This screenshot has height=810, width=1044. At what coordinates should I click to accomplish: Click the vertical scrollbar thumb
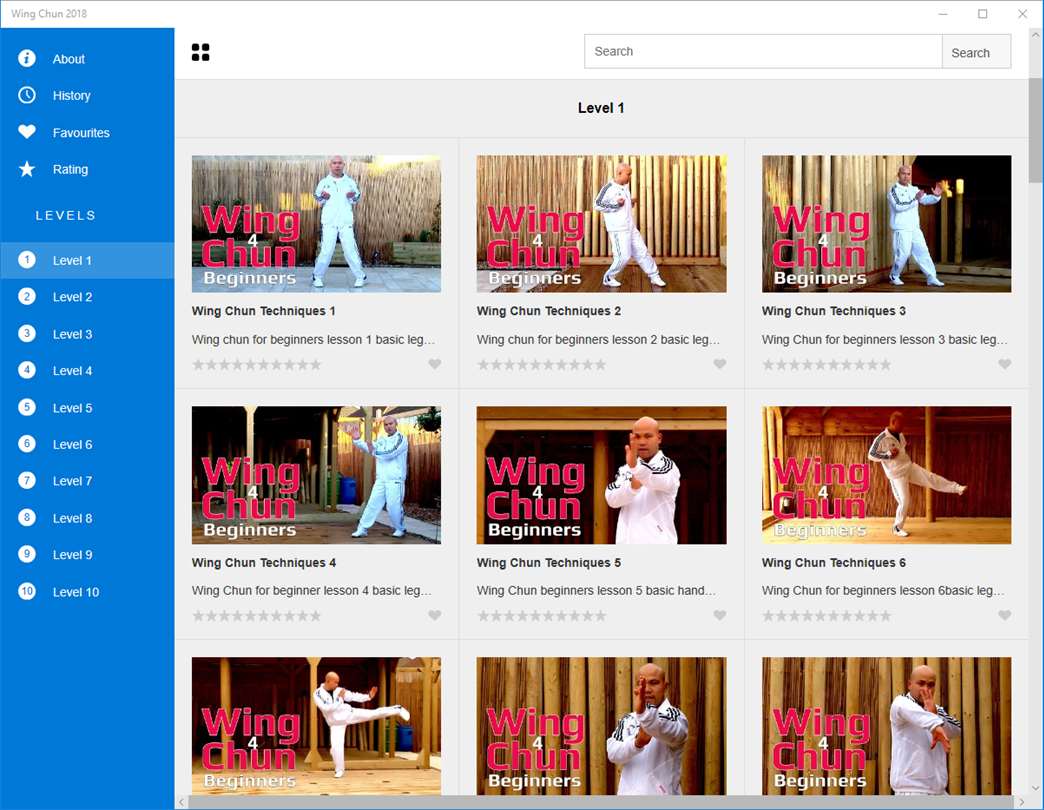pos(1035,130)
